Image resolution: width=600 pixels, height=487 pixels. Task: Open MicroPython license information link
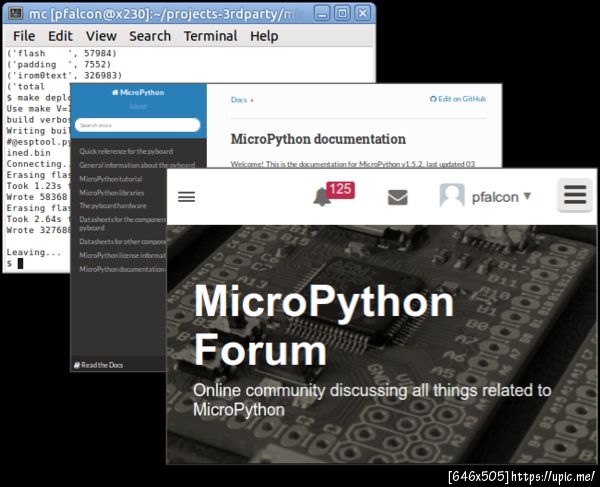pyautogui.click(x=122, y=256)
